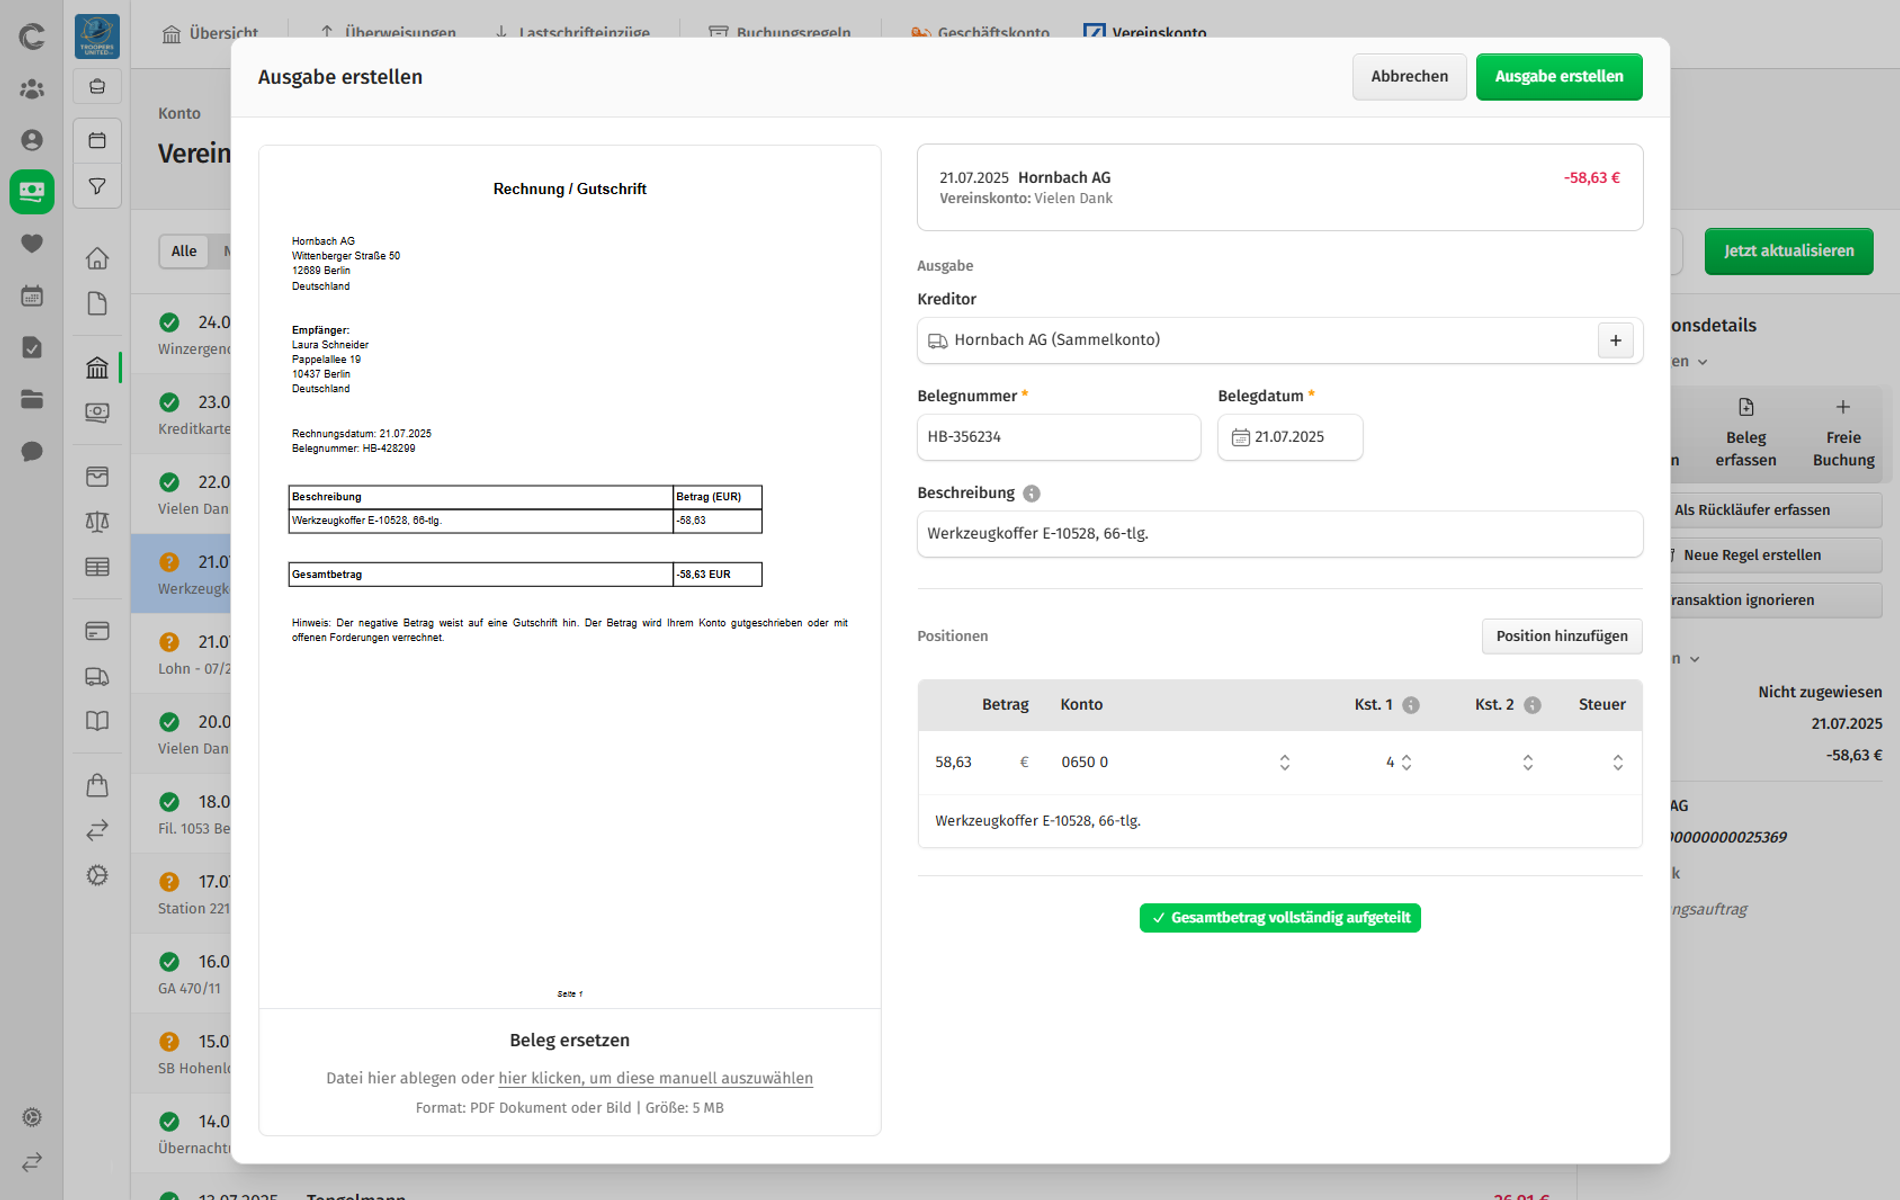The height and width of the screenshot is (1200, 1900).
Task: Click Neue Regel erstellen button
Action: click(x=1767, y=555)
